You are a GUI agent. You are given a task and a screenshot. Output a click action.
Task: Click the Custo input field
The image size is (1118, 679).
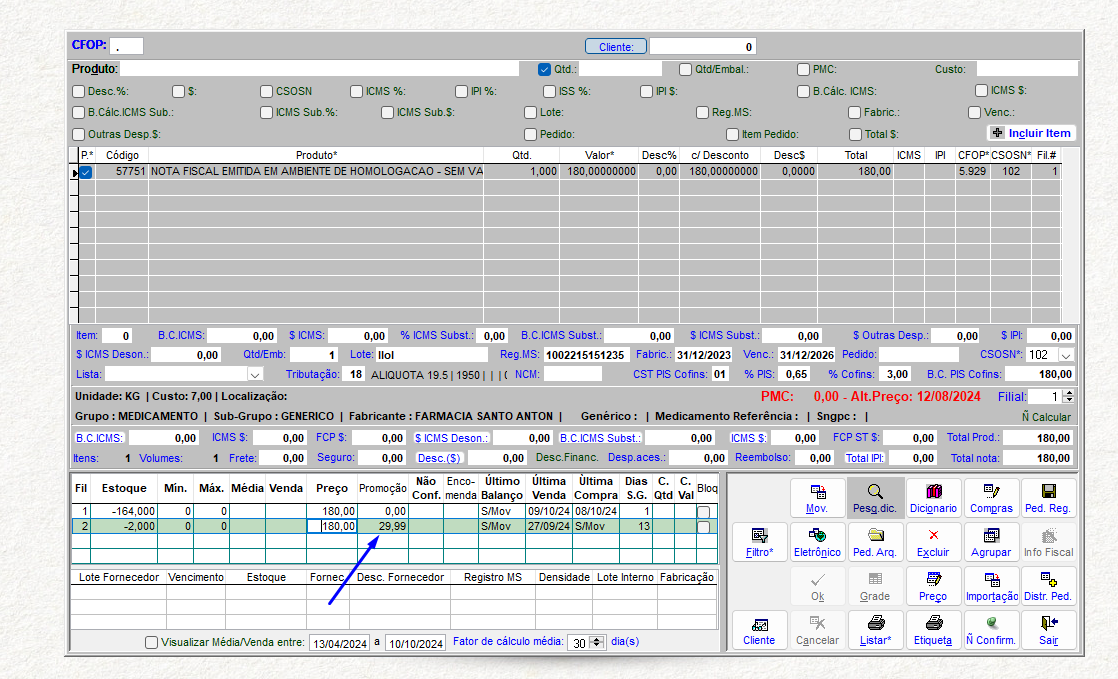(1027, 68)
